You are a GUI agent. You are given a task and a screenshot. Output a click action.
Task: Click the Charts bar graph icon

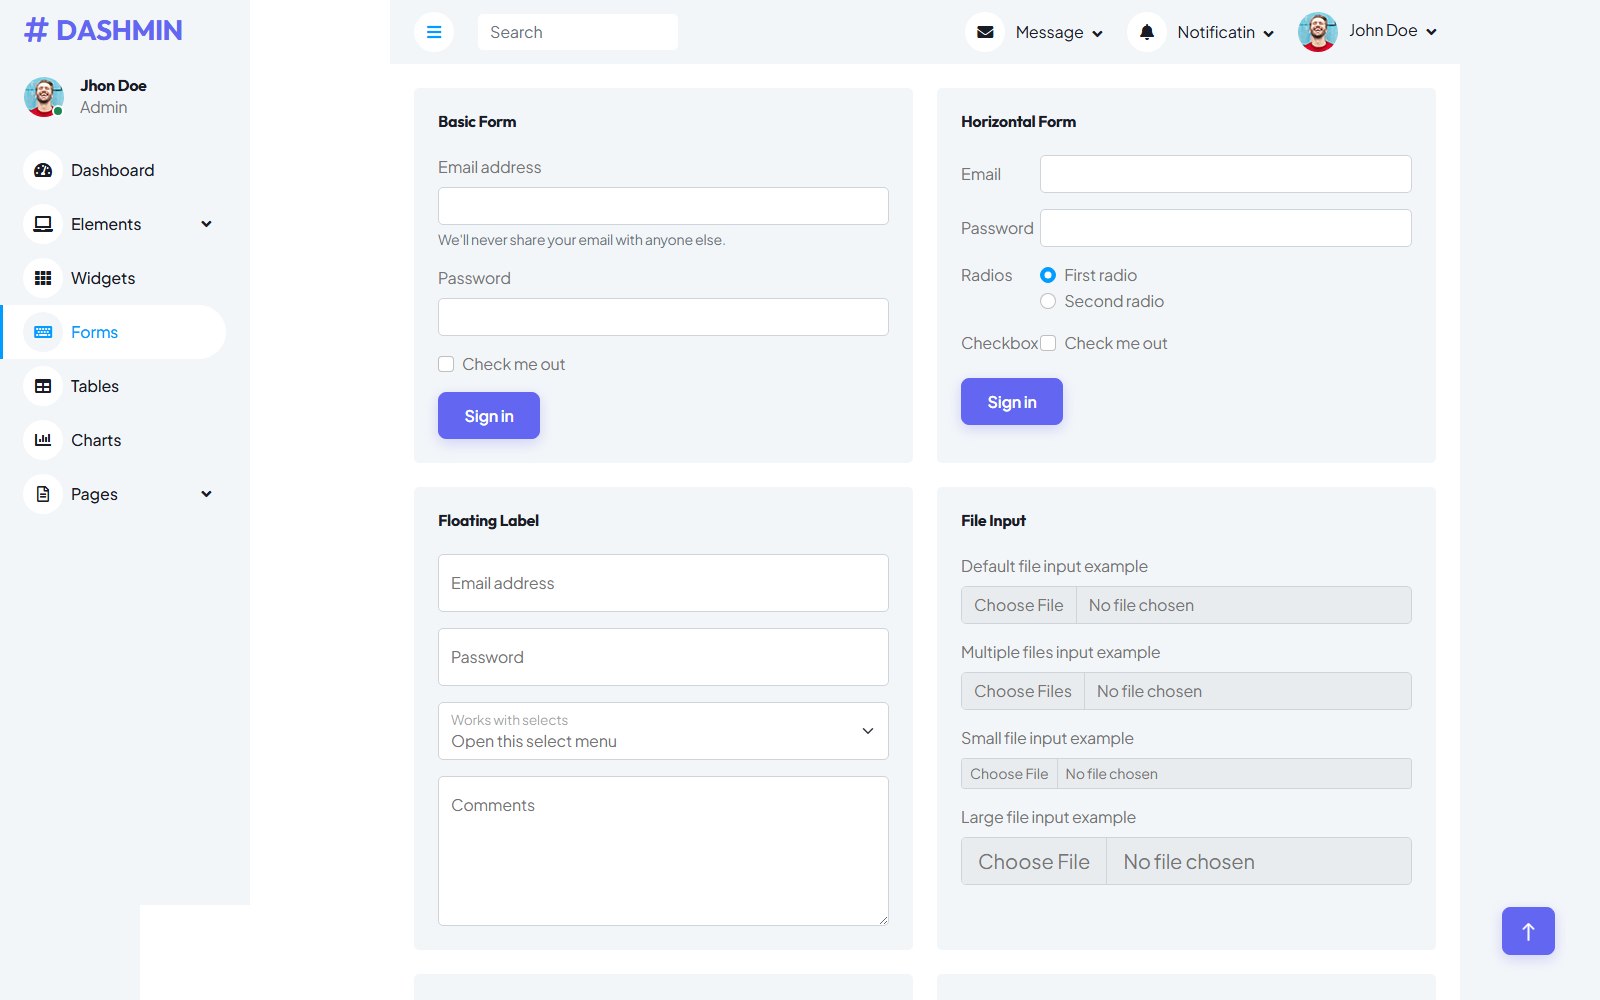tap(43, 440)
